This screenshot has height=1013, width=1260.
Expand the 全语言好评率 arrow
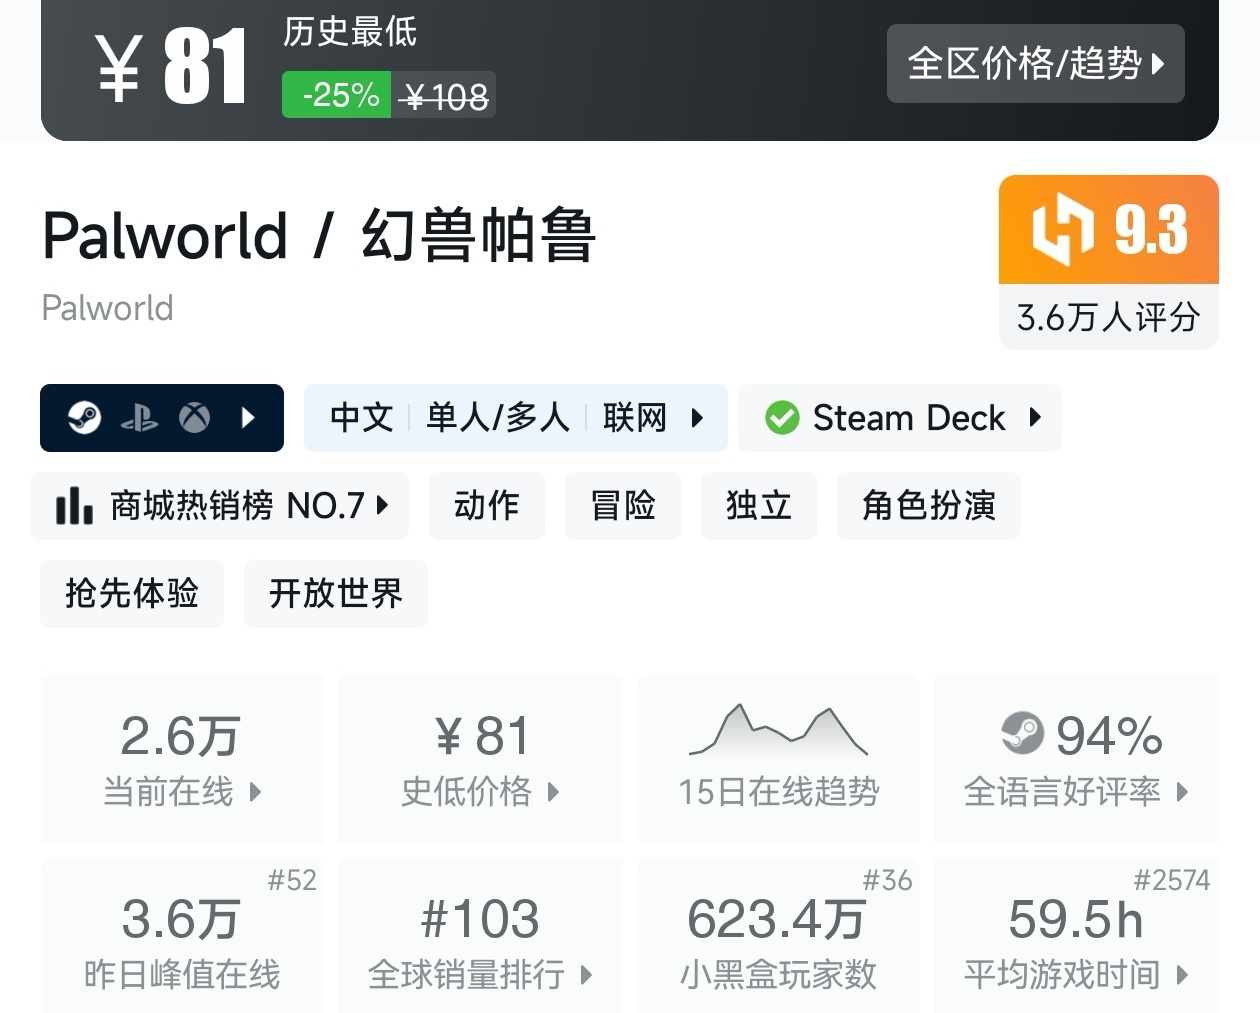(1183, 792)
